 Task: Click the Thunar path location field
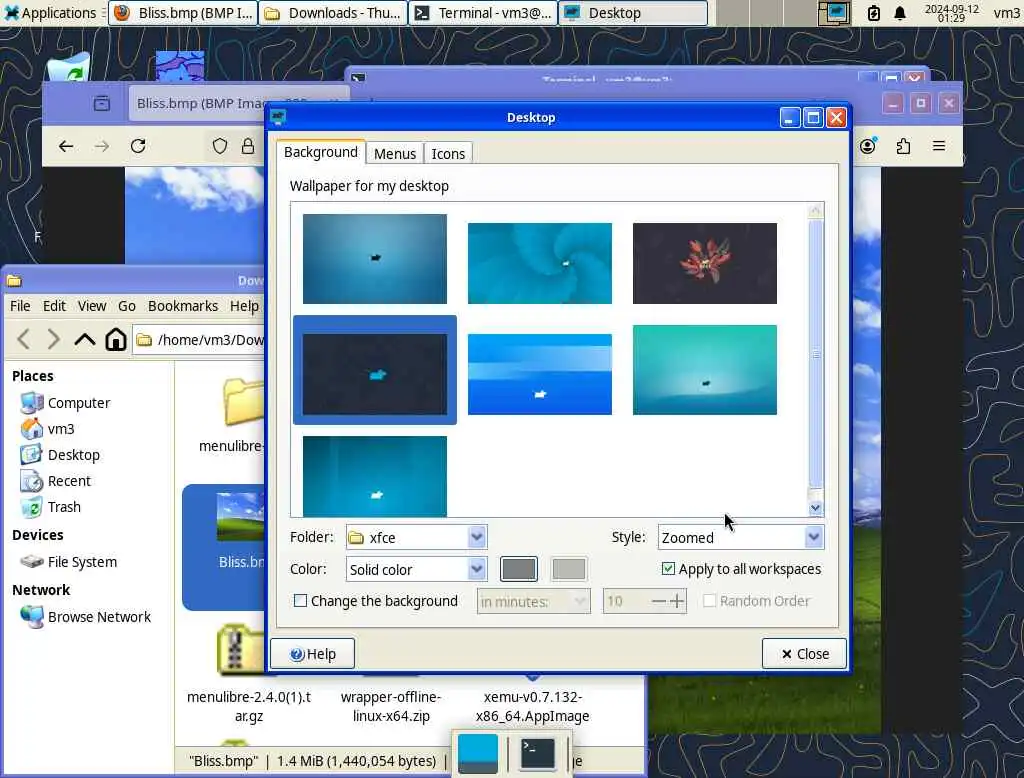pos(200,340)
